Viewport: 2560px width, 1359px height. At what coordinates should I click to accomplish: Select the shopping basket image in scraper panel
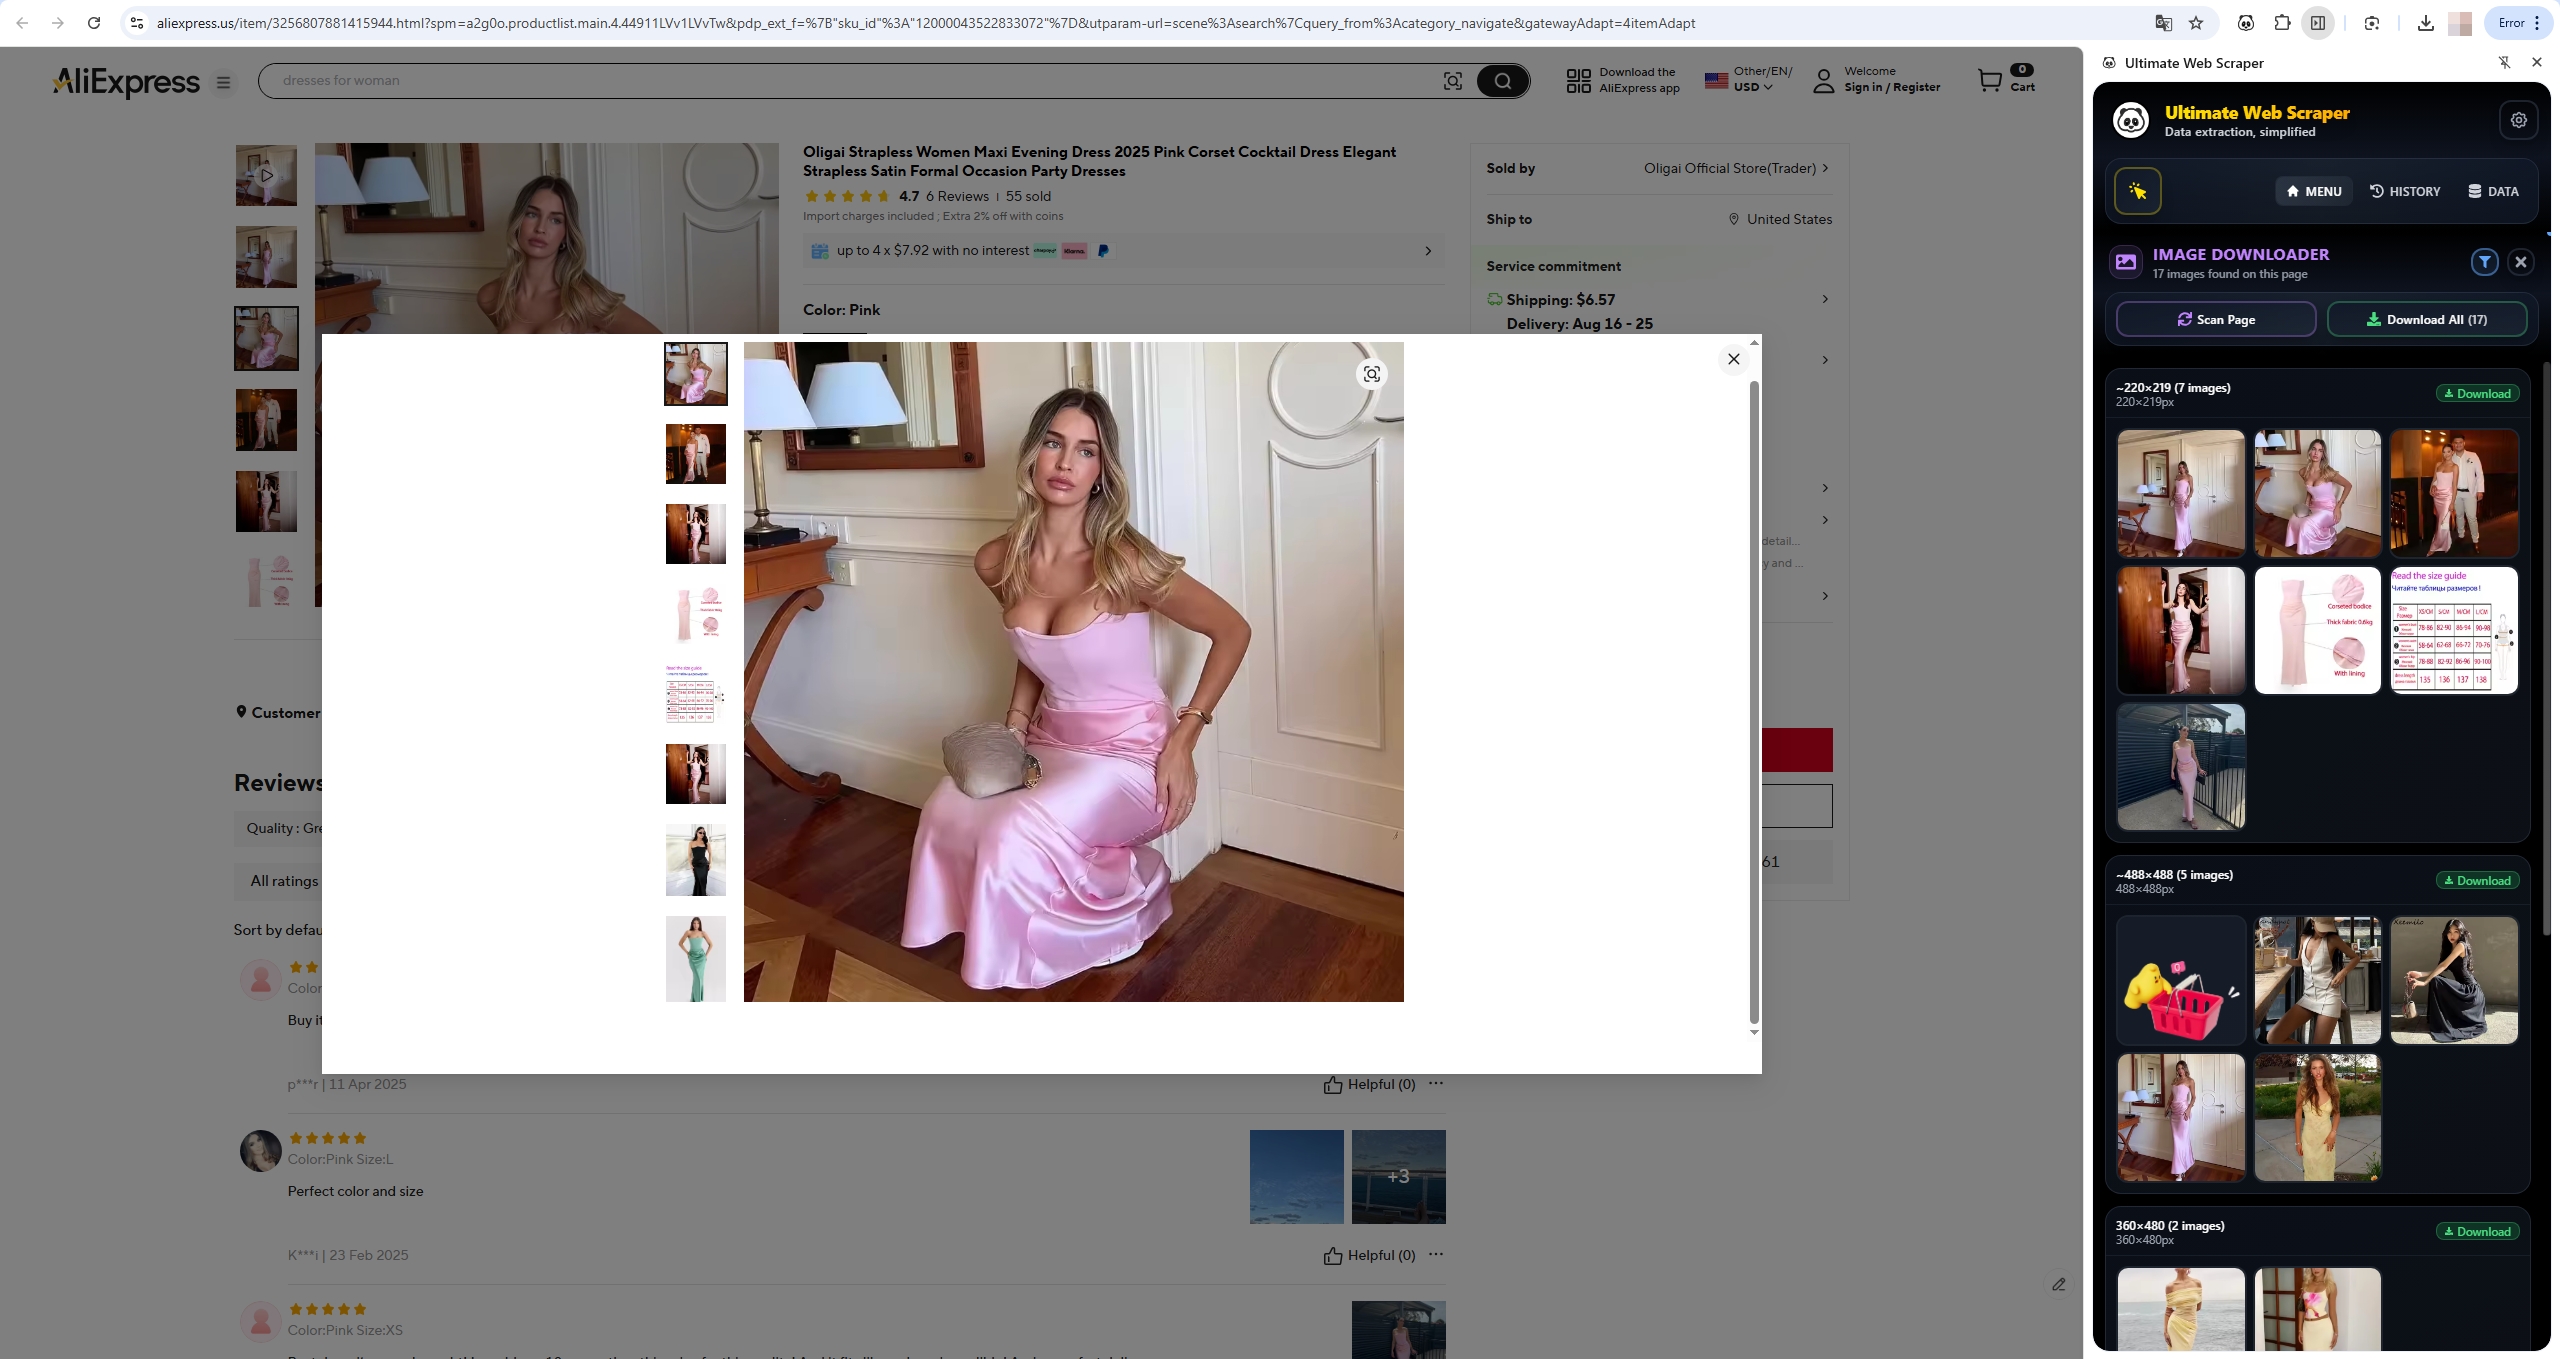pos(2181,980)
